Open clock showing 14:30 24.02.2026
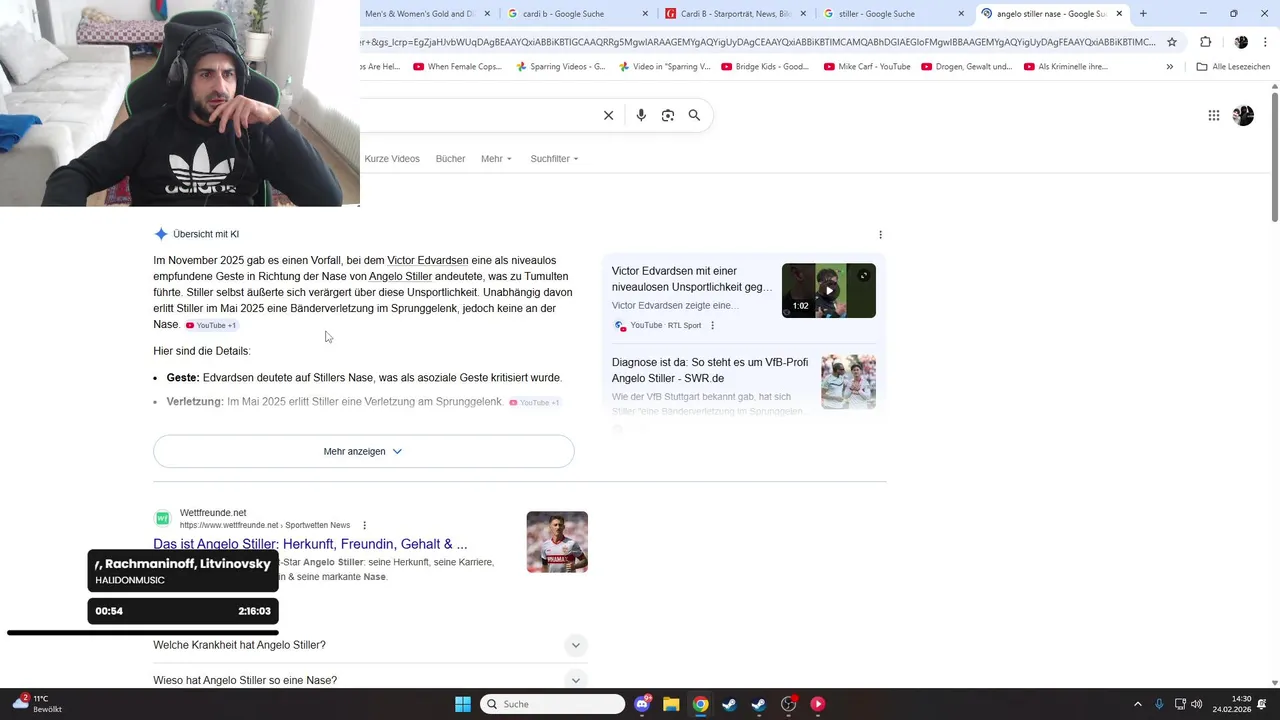 tap(1232, 704)
